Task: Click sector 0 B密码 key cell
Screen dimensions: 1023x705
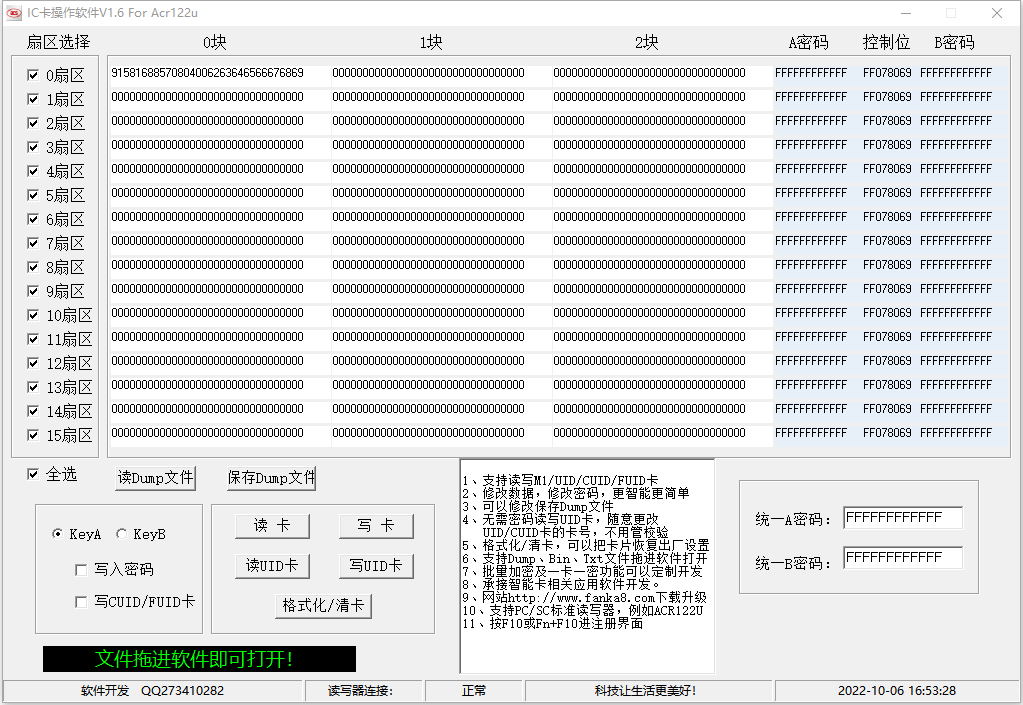Action: tap(956, 73)
